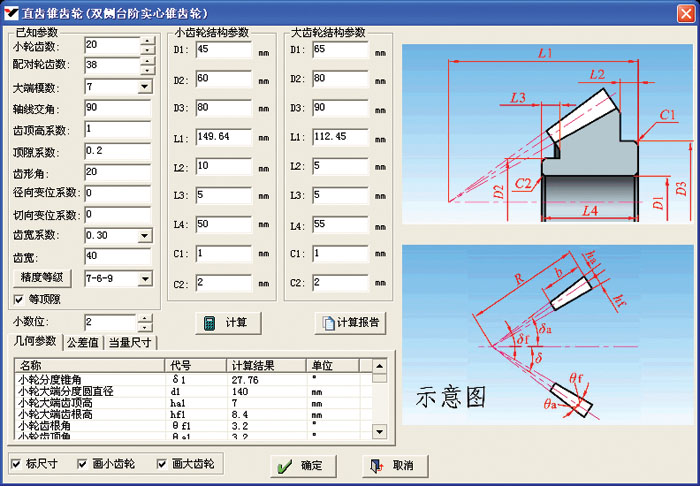Click the exit door icon on 取消

[376, 466]
